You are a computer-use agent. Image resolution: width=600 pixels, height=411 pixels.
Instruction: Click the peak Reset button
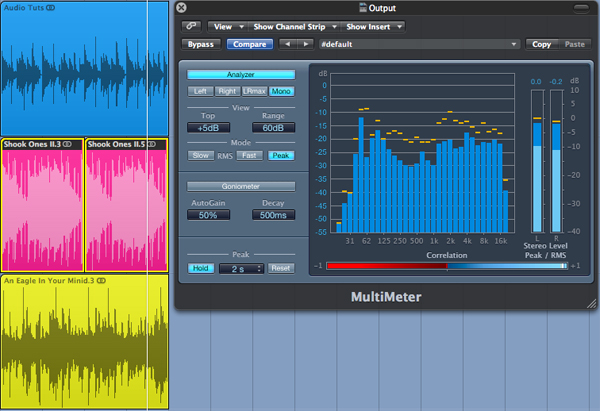(281, 268)
